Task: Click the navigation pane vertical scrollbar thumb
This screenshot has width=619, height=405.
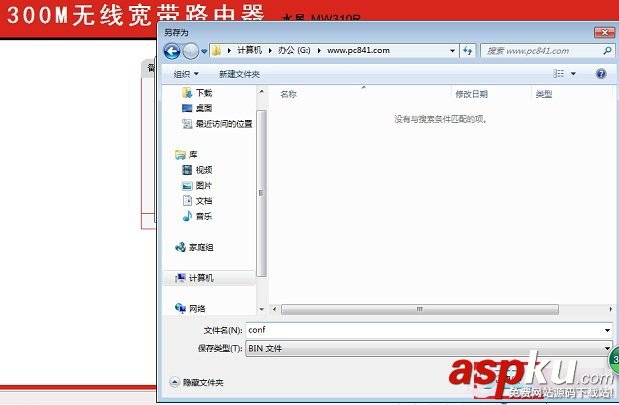Action: (x=261, y=193)
